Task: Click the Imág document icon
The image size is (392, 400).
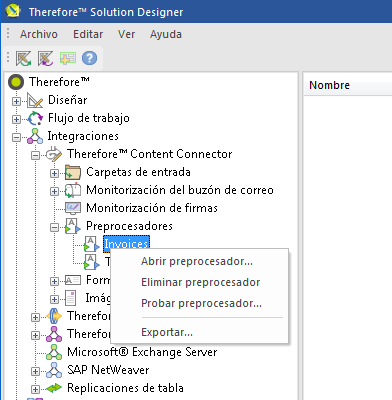Action: 71,298
